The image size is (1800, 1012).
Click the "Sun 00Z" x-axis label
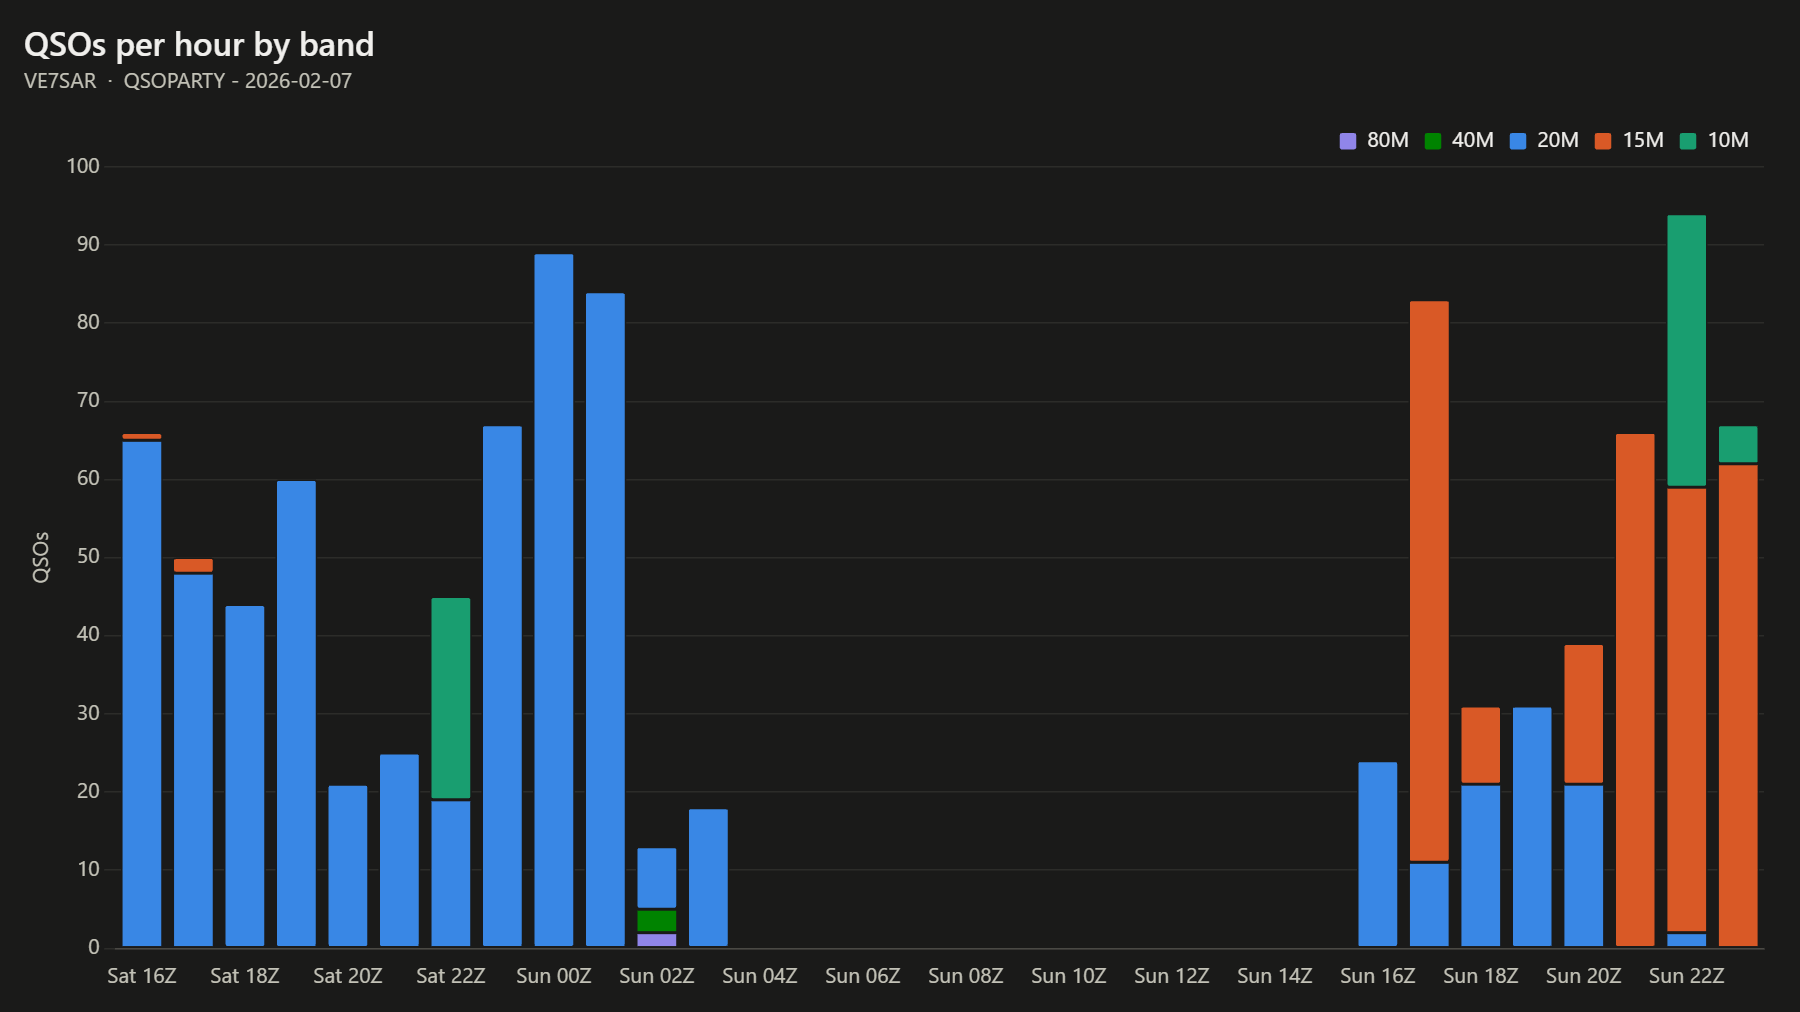click(554, 976)
